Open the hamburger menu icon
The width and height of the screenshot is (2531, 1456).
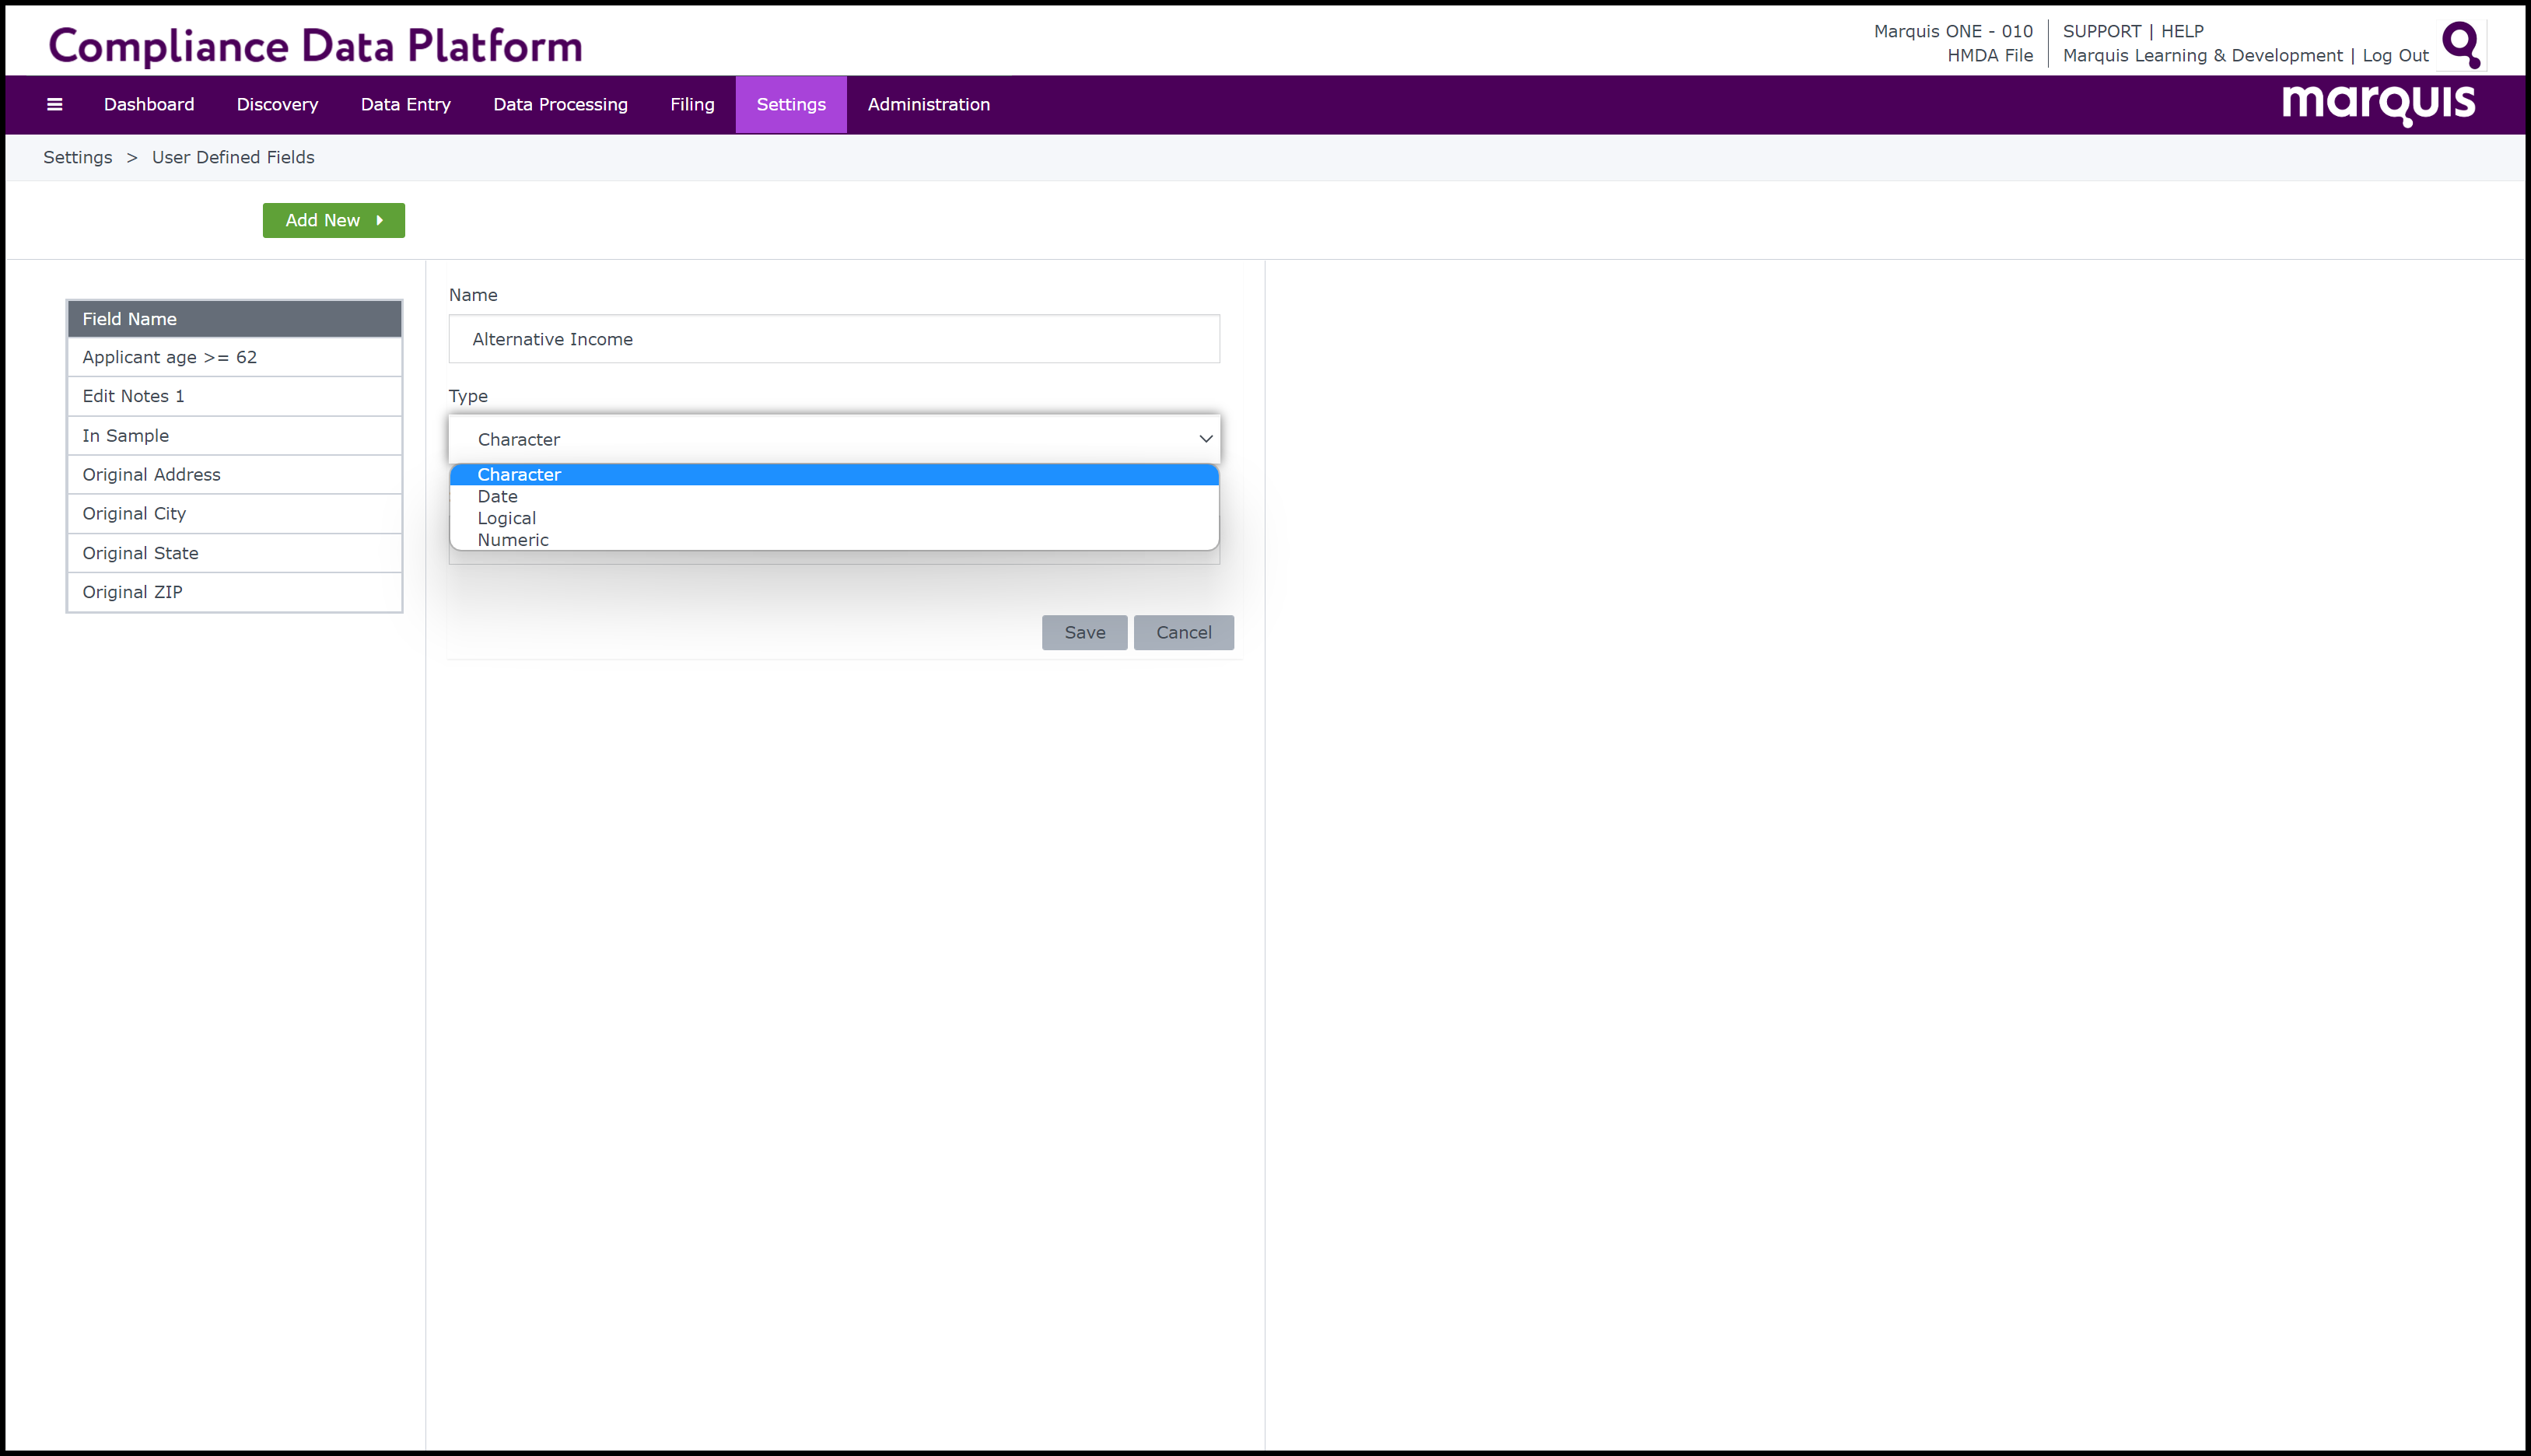[x=55, y=104]
